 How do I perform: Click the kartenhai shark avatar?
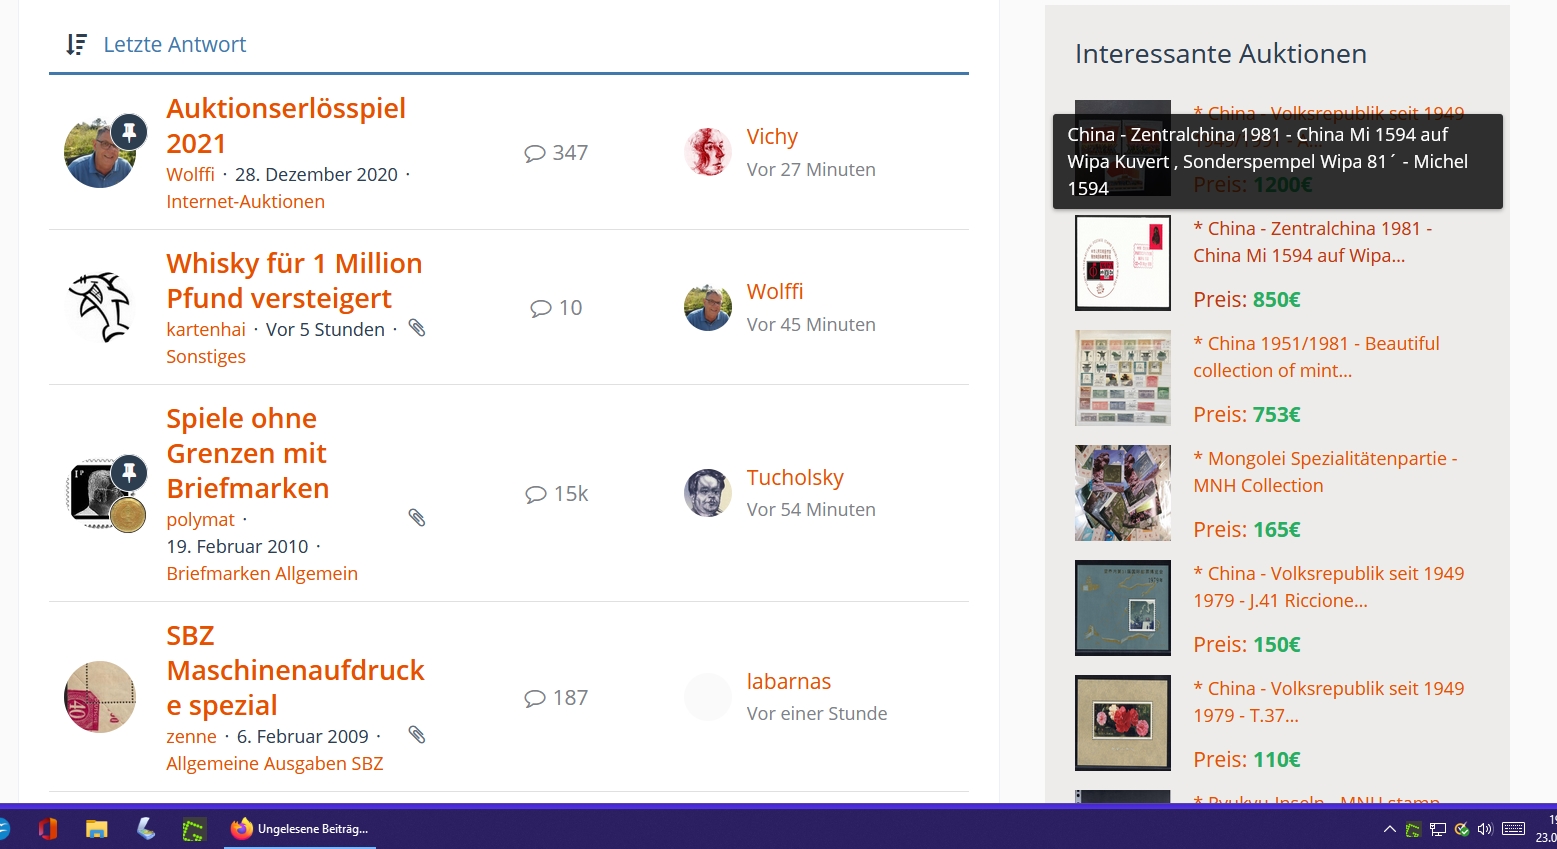tap(99, 307)
